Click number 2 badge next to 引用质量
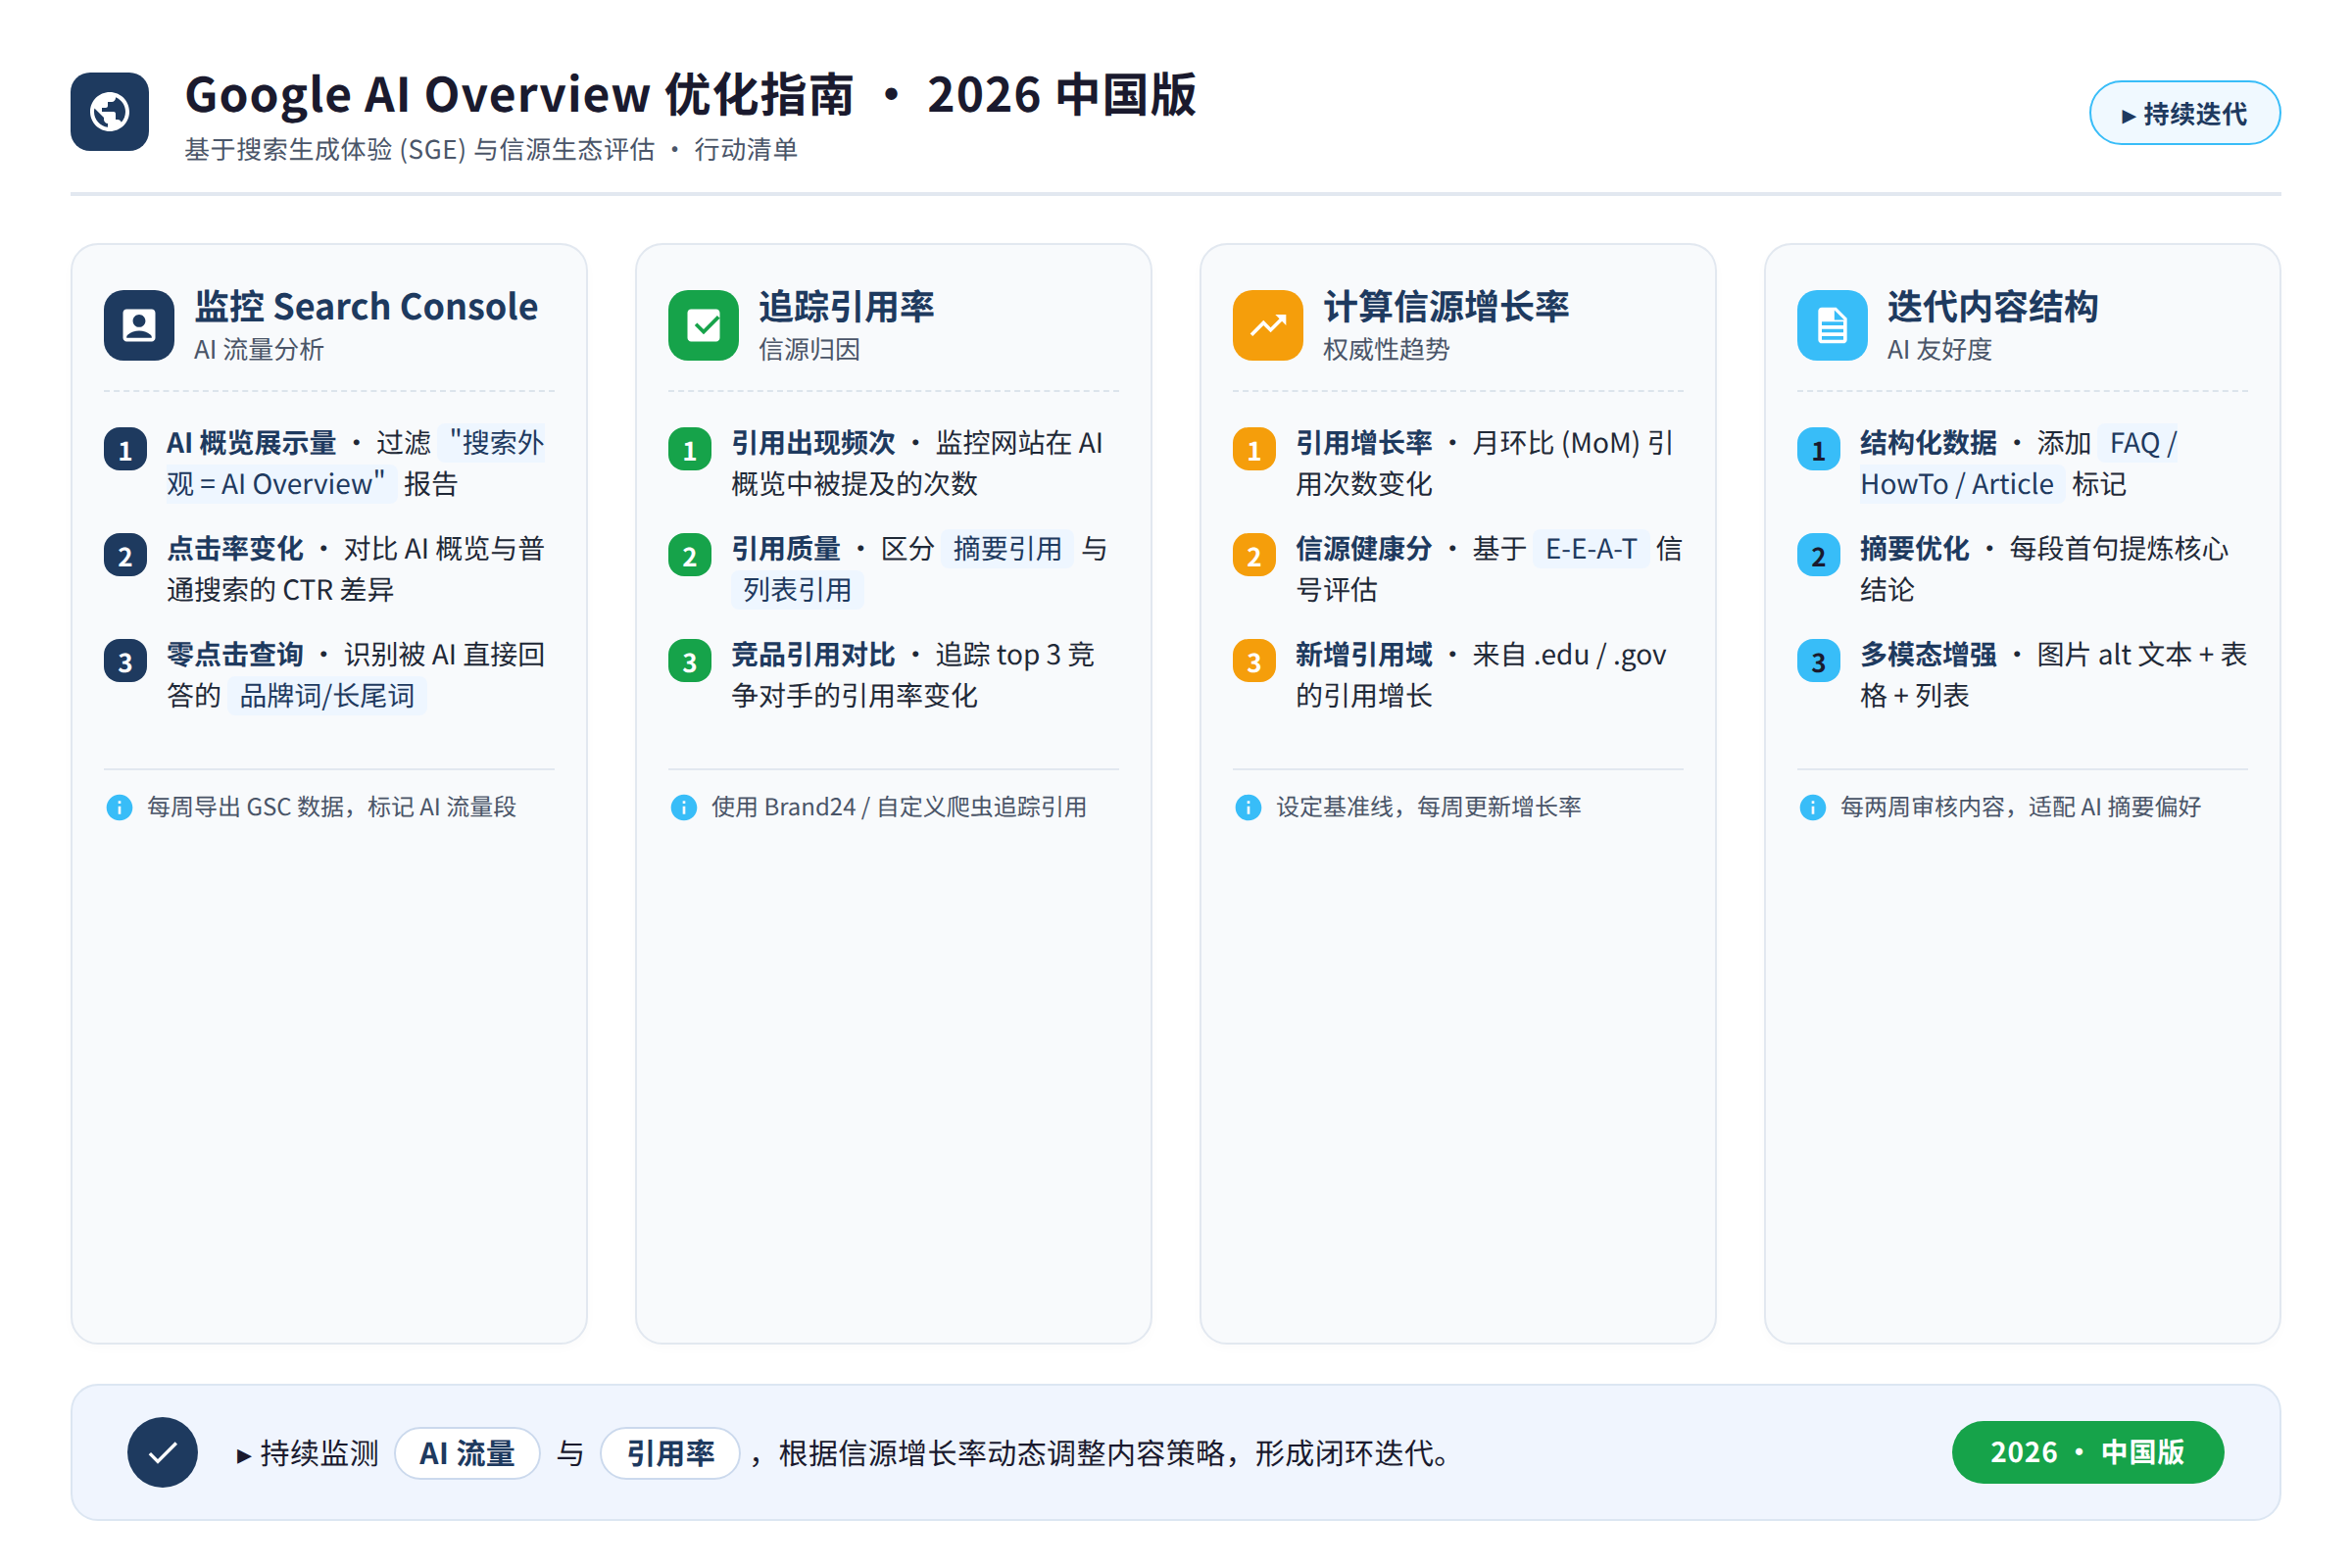Screen dimensions: 2352x1568 690,556
